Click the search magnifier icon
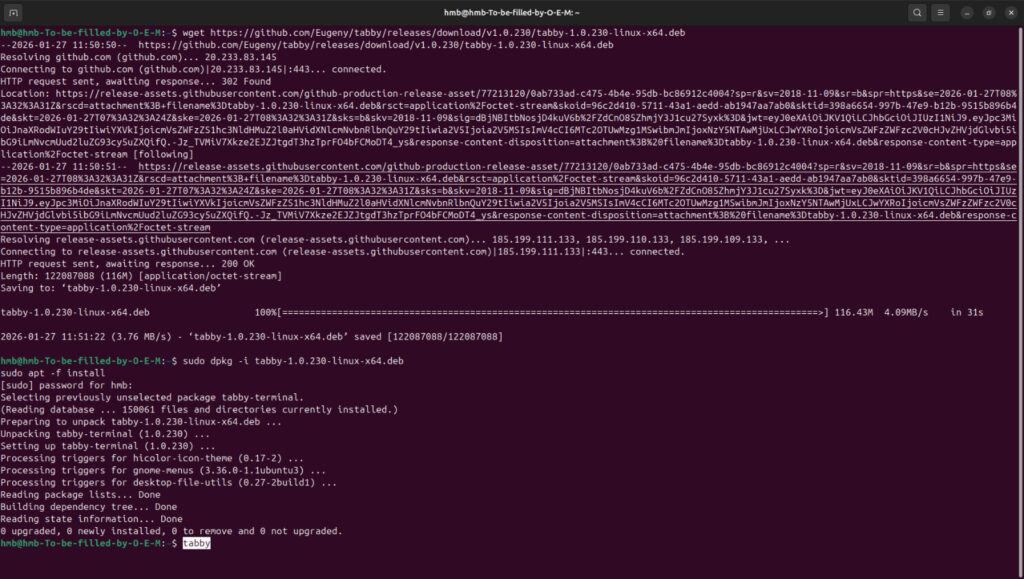Viewport: 1024px width, 579px height. 917,12
